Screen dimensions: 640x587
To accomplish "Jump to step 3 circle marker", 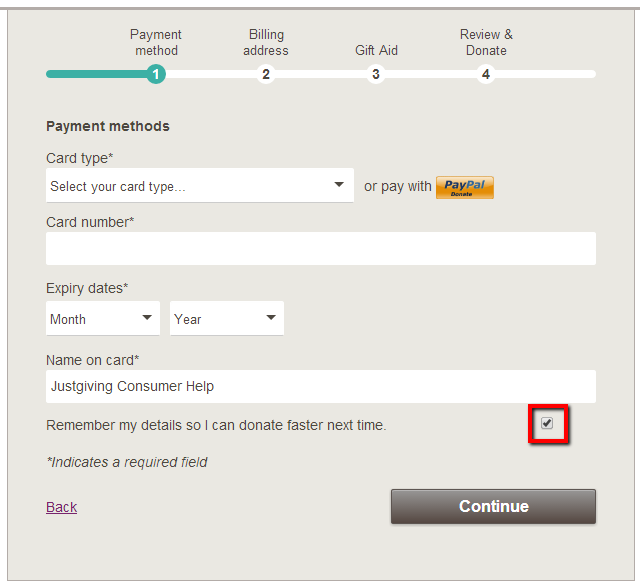I will point(376,74).
